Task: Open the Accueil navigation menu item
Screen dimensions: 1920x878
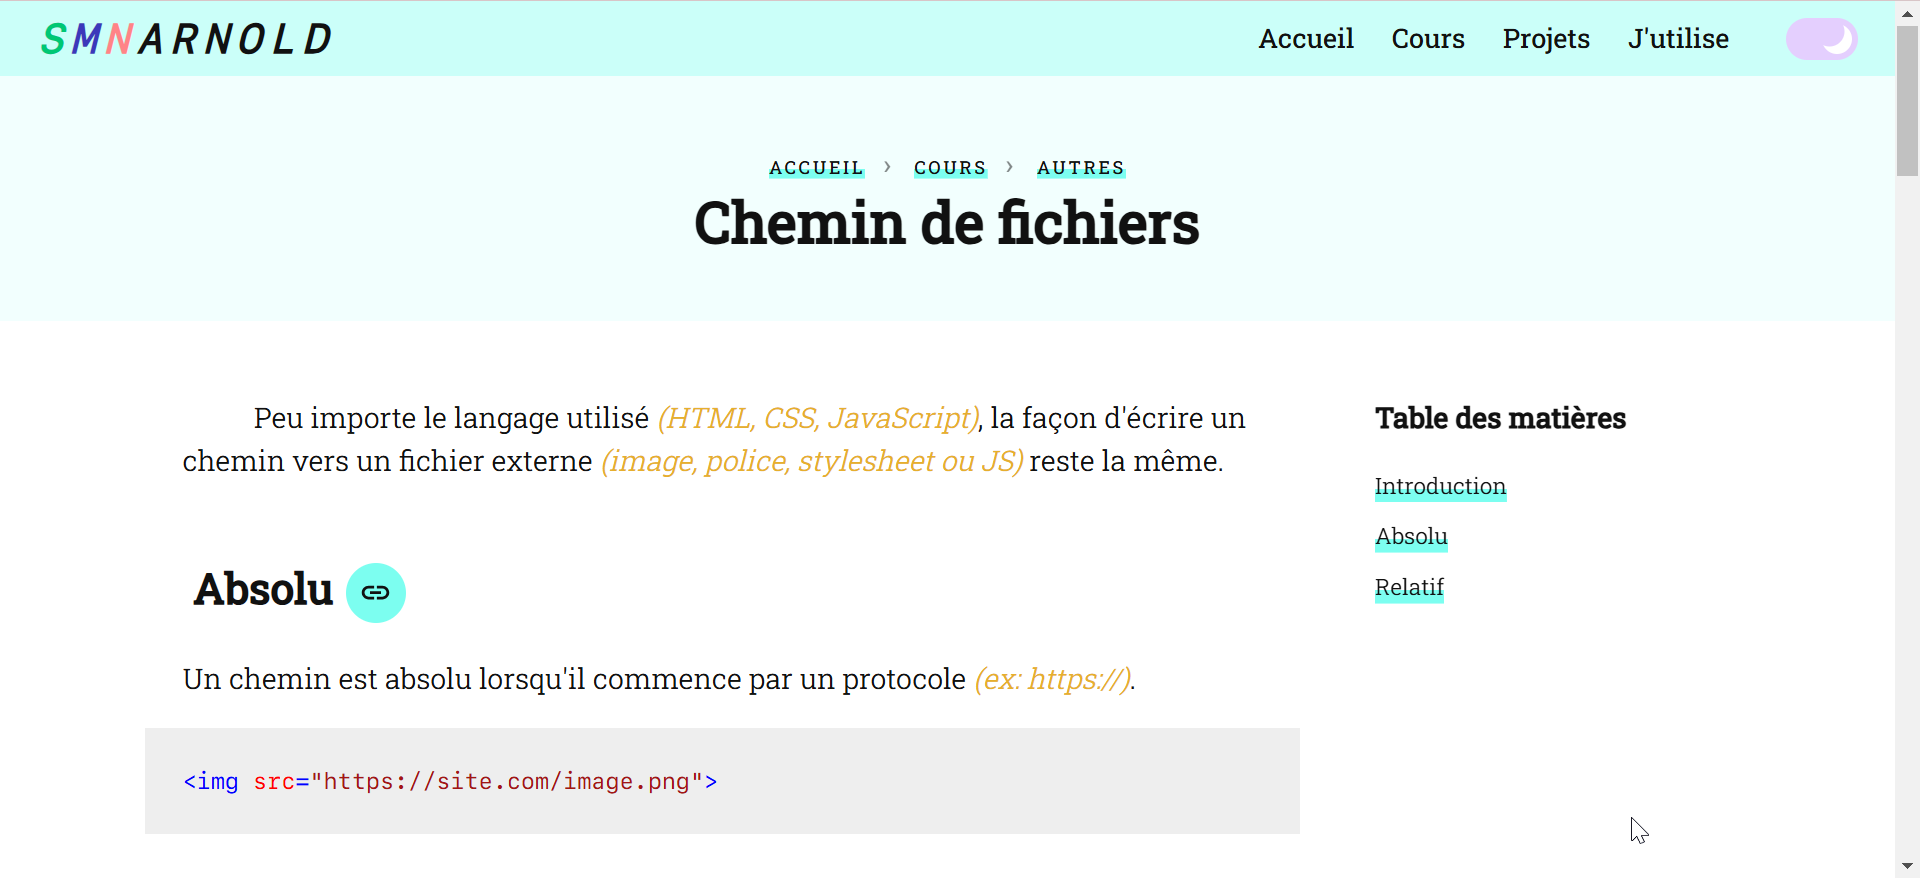Action: (x=1306, y=39)
